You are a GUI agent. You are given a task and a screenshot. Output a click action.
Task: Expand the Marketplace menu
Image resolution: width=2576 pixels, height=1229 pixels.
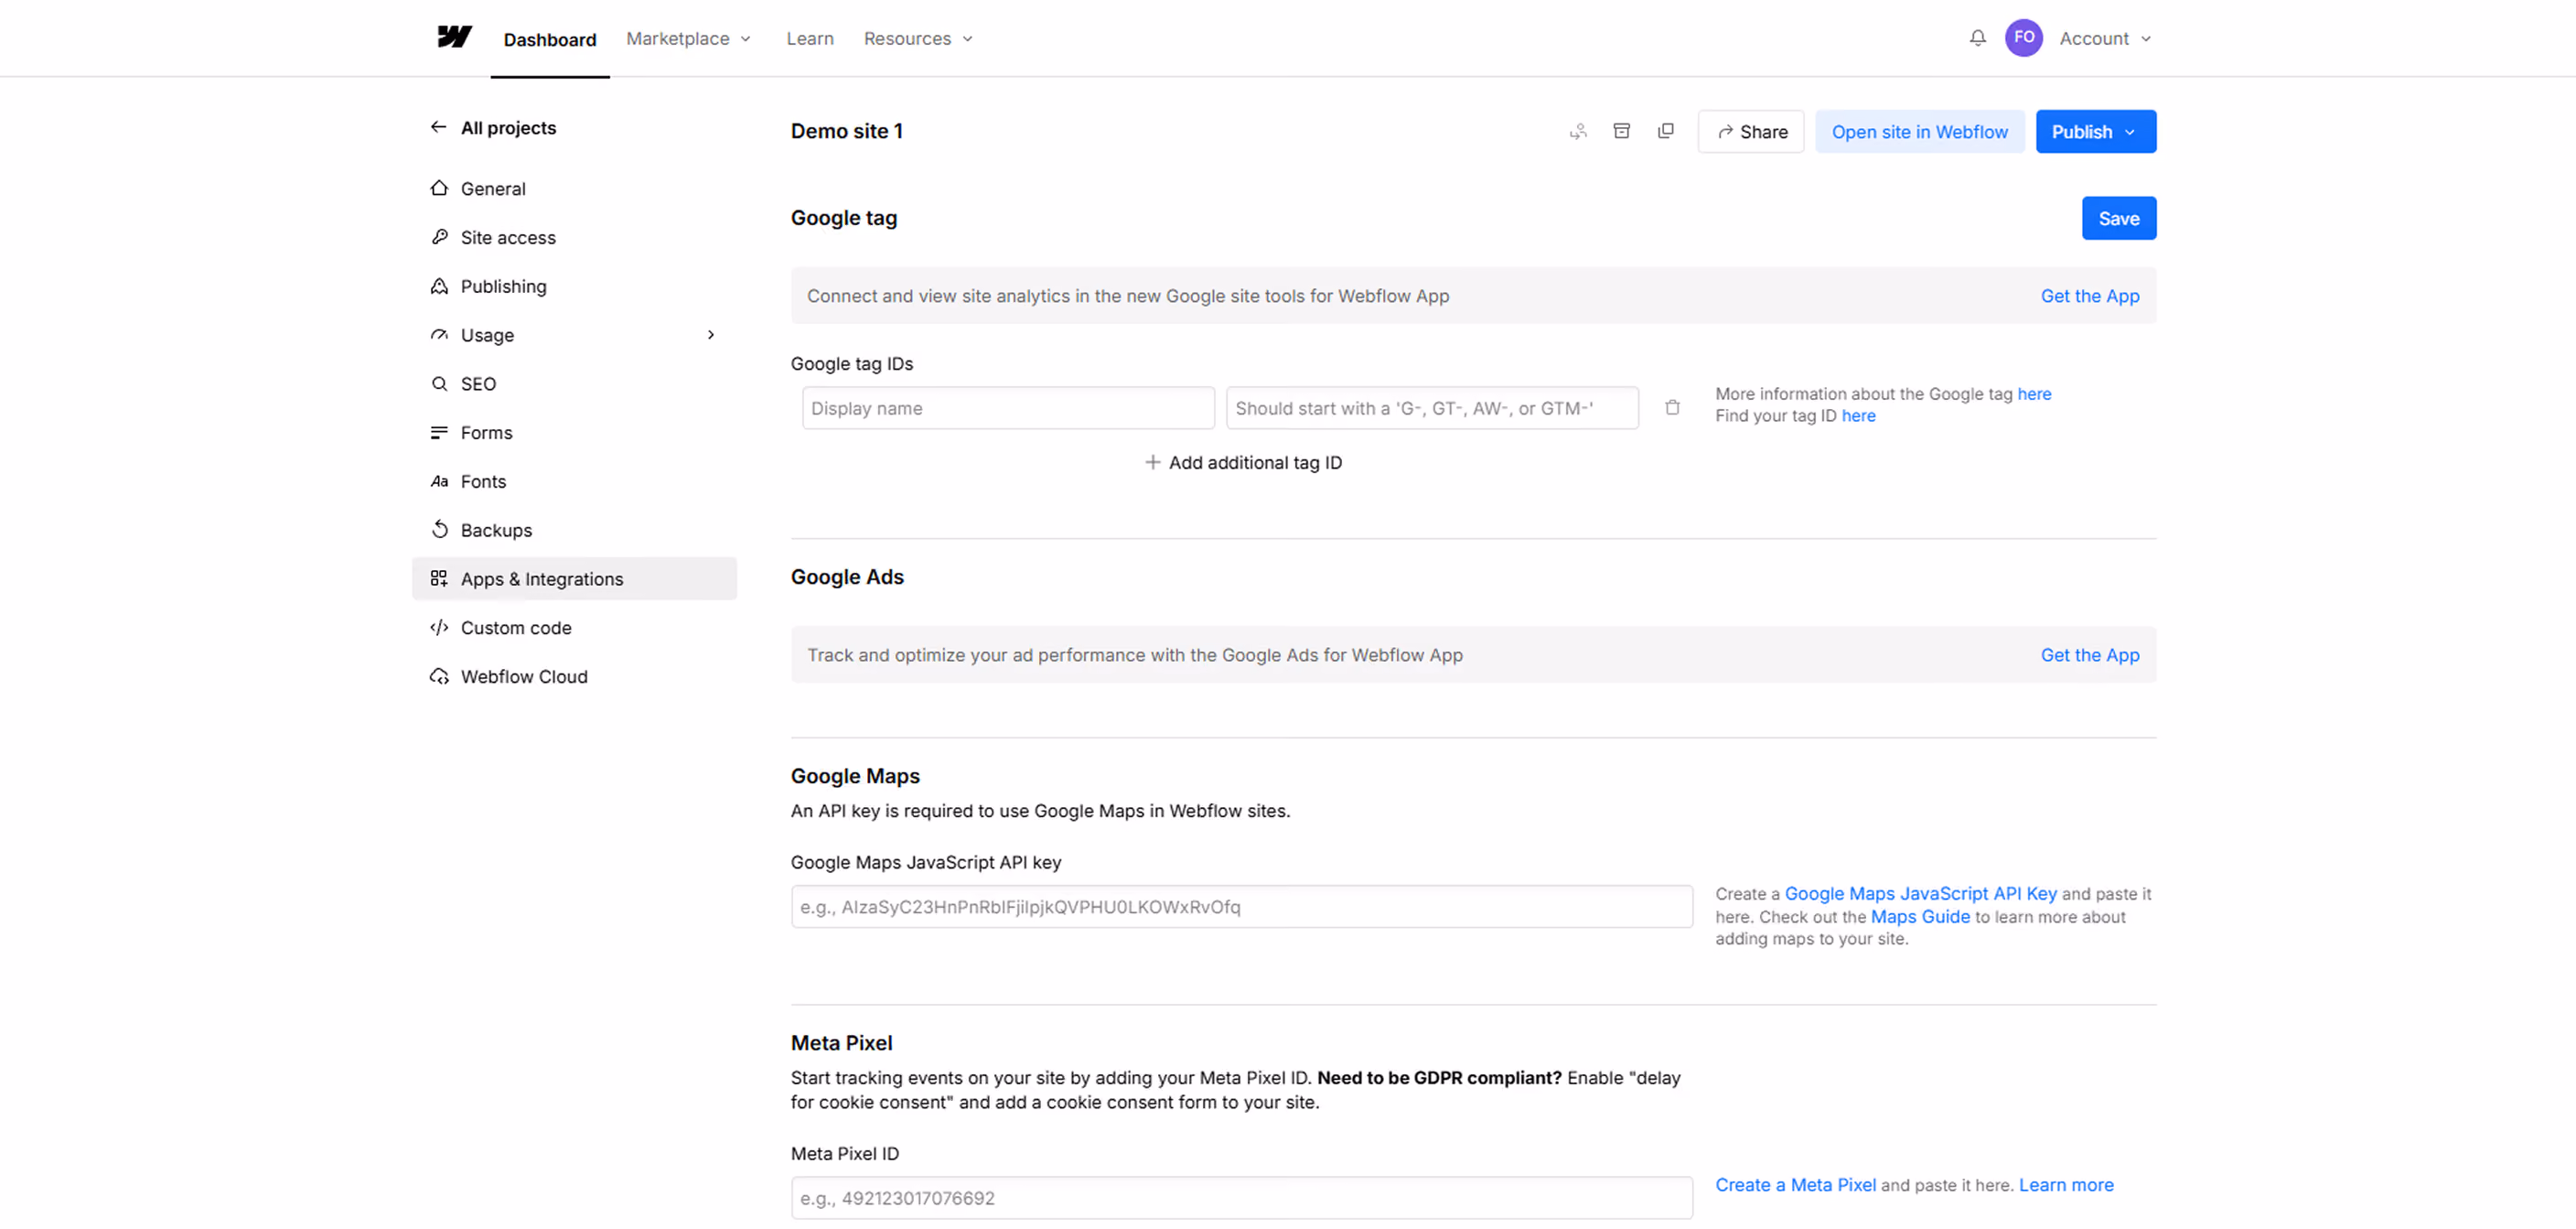coord(689,38)
